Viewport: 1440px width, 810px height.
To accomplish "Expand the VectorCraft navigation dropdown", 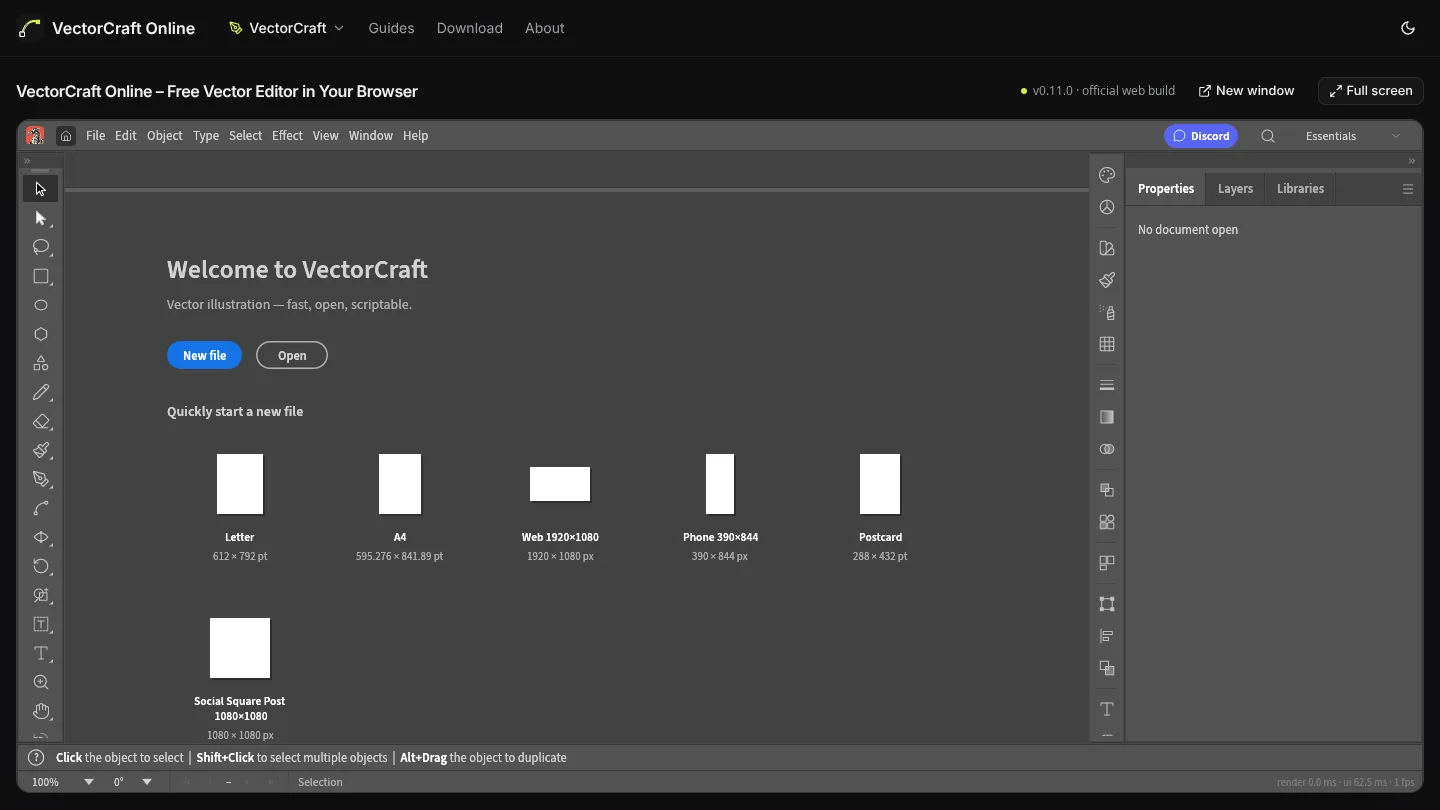I will click(x=287, y=28).
